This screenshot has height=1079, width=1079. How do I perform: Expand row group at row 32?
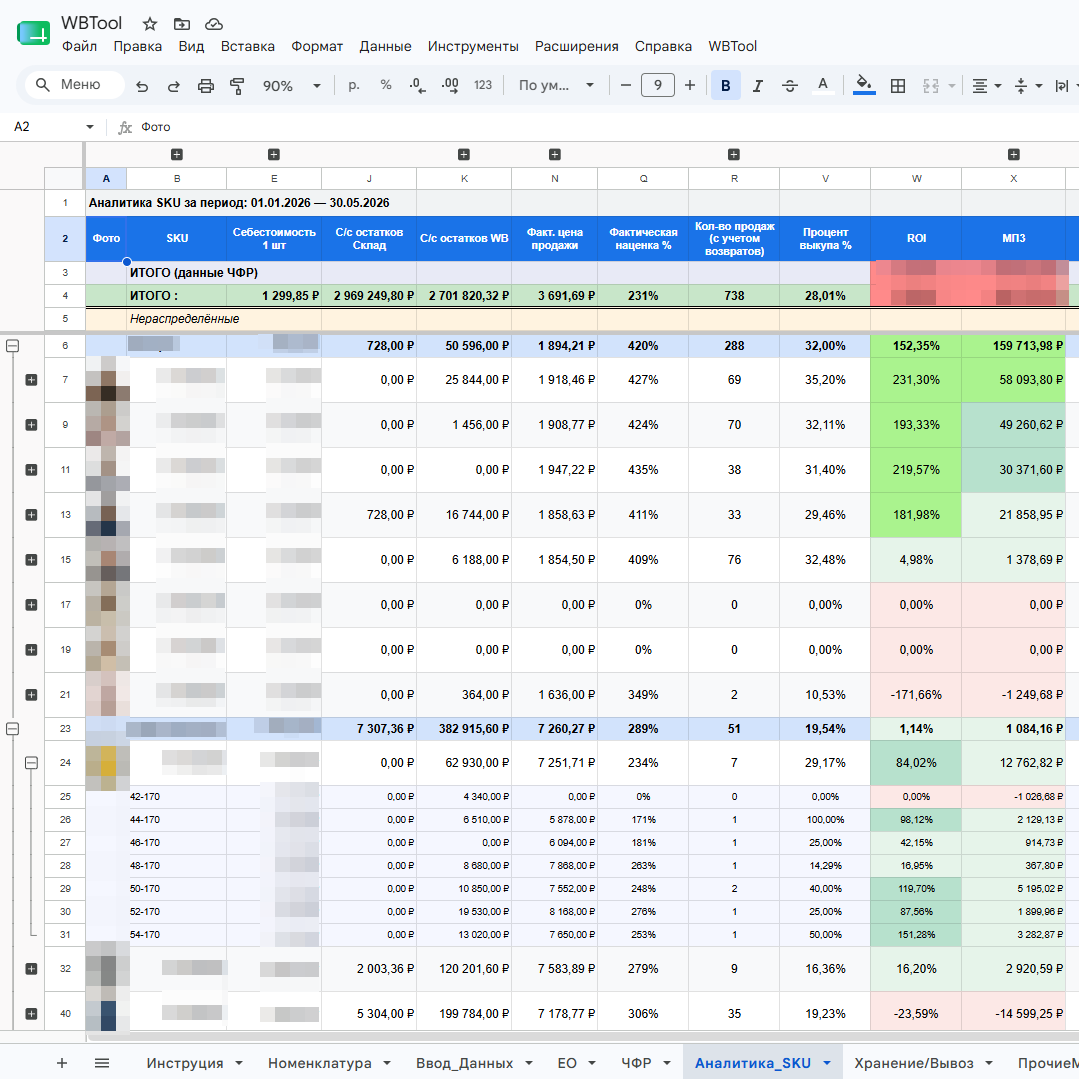31,969
